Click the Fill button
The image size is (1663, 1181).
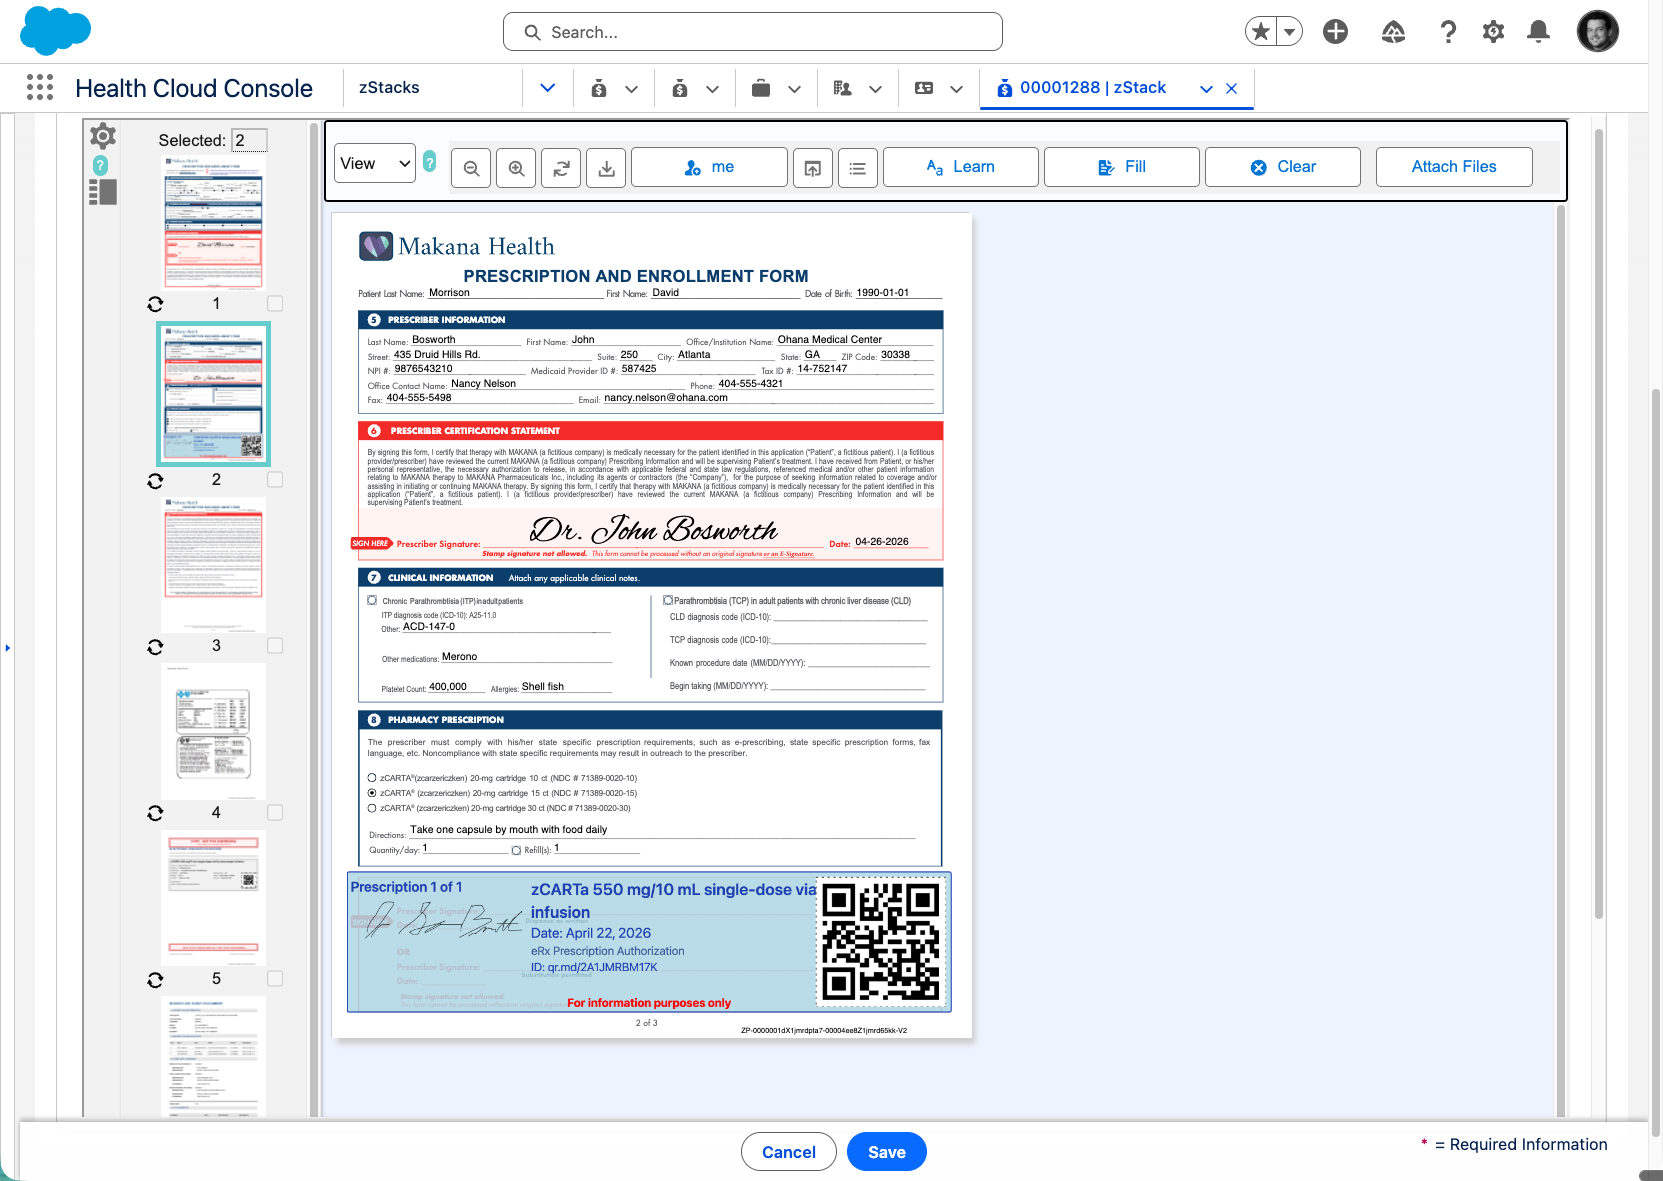click(1122, 168)
